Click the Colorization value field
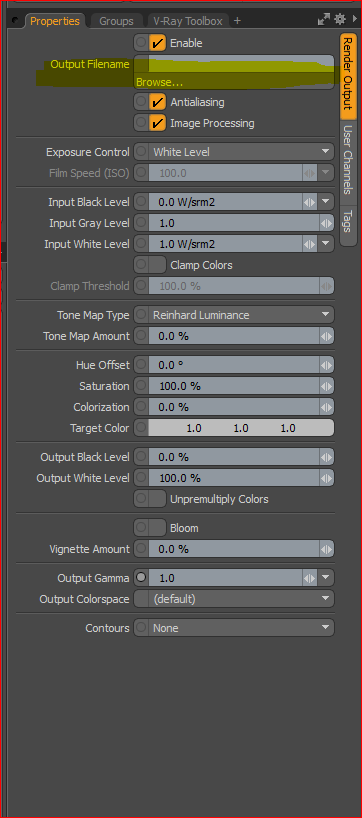 [x=234, y=407]
